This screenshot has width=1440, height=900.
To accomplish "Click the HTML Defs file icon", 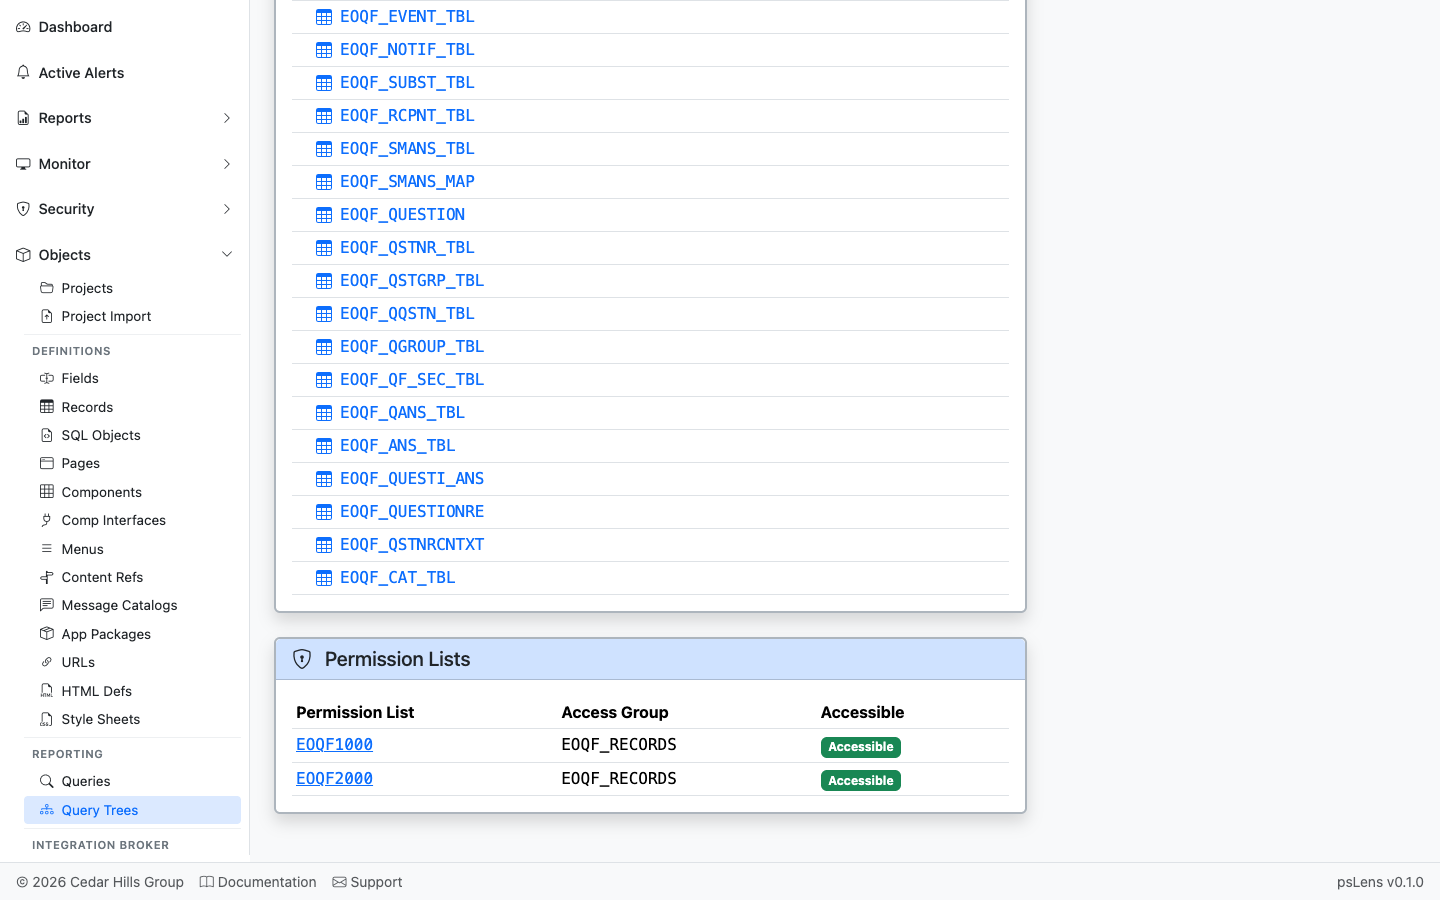I will coord(47,691).
